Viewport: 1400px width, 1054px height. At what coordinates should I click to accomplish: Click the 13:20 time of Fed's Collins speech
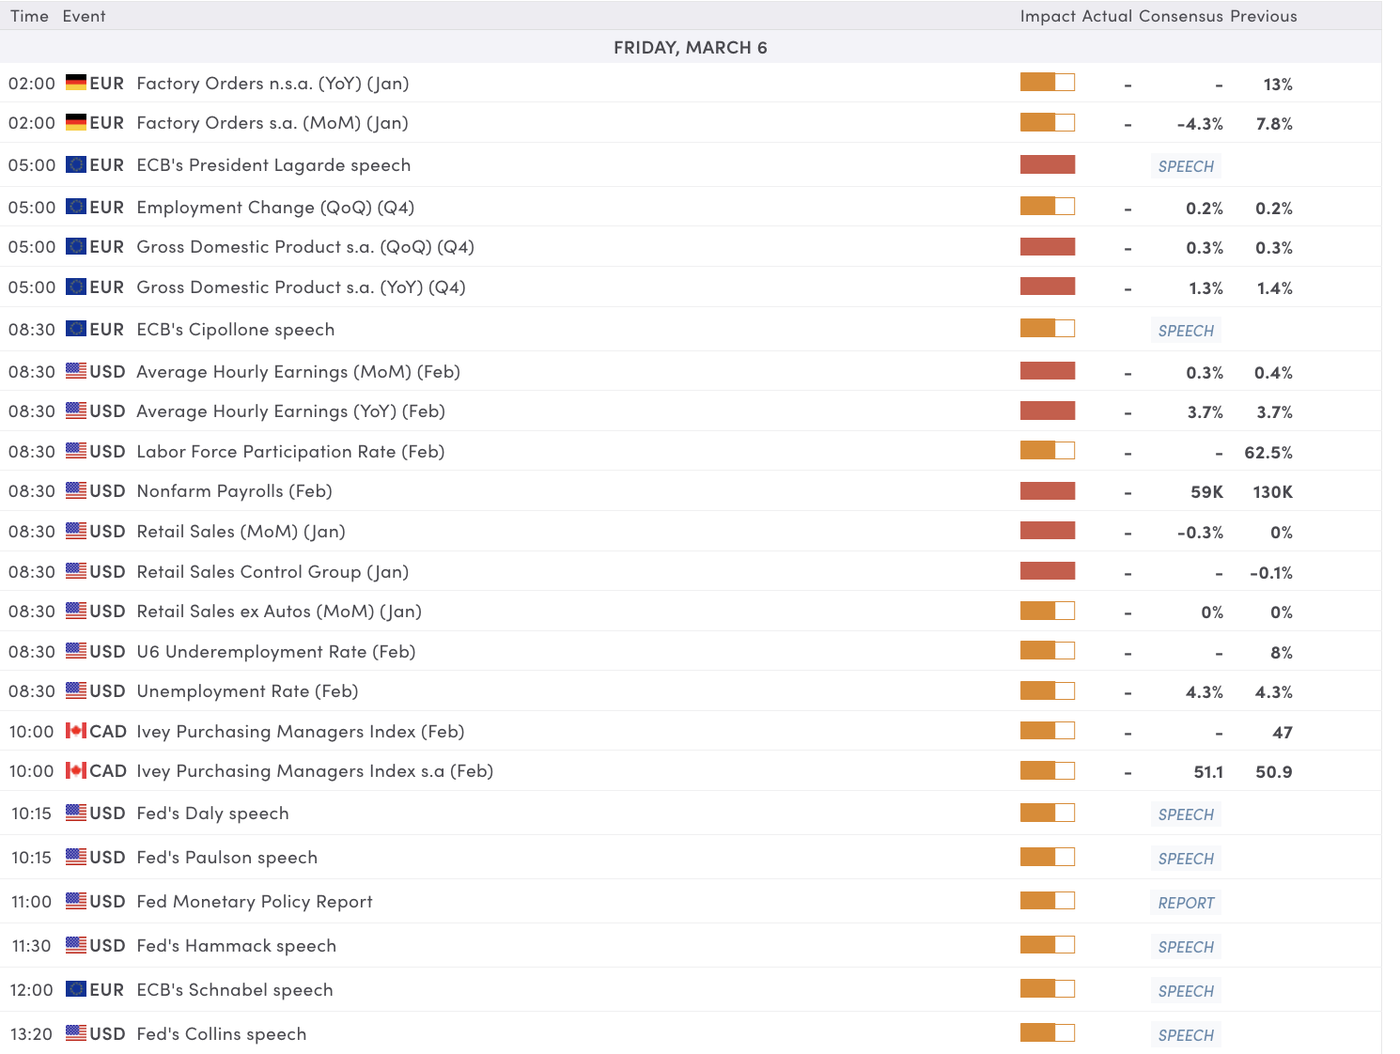tap(31, 1034)
